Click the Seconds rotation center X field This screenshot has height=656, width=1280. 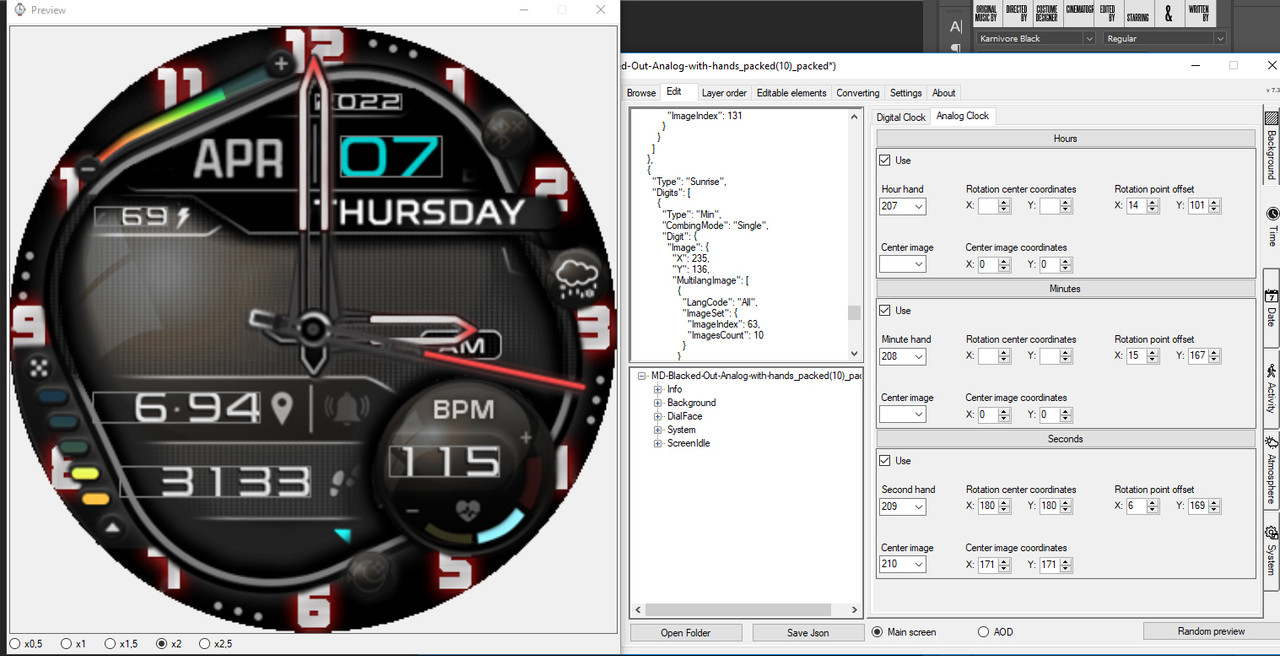(996, 507)
